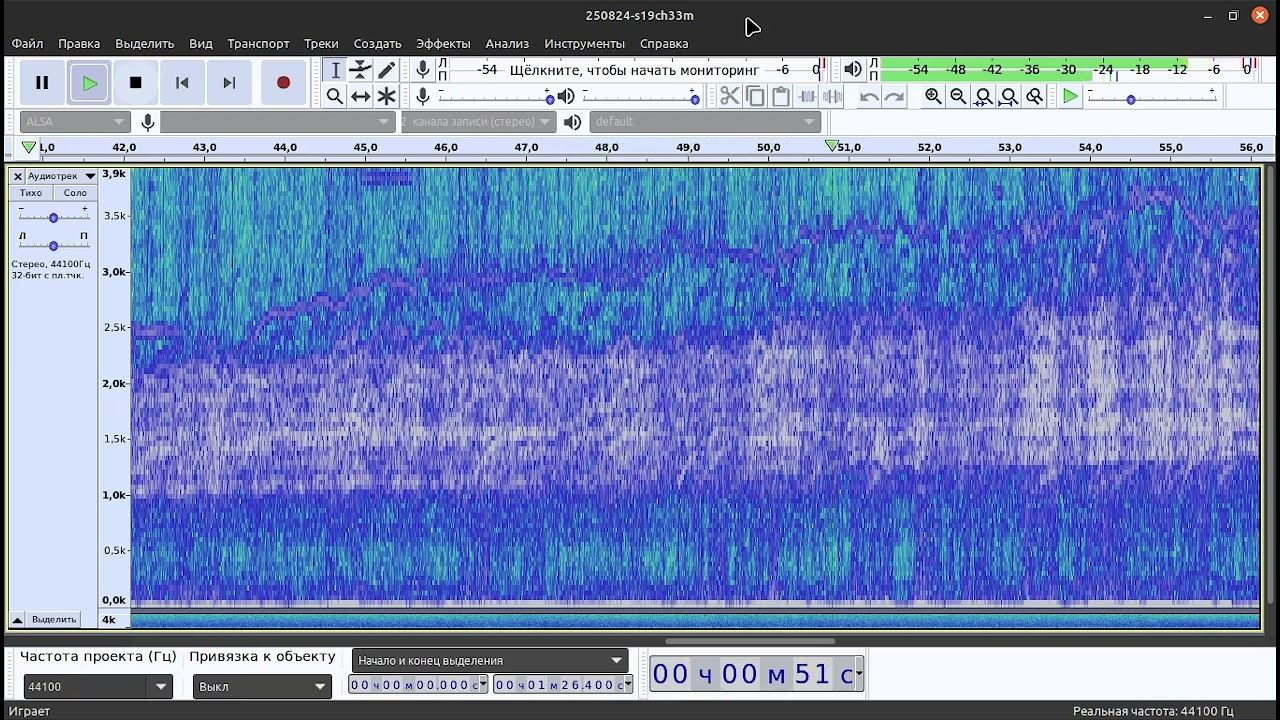Select the Multi-tool asterisk icon

pyautogui.click(x=387, y=96)
